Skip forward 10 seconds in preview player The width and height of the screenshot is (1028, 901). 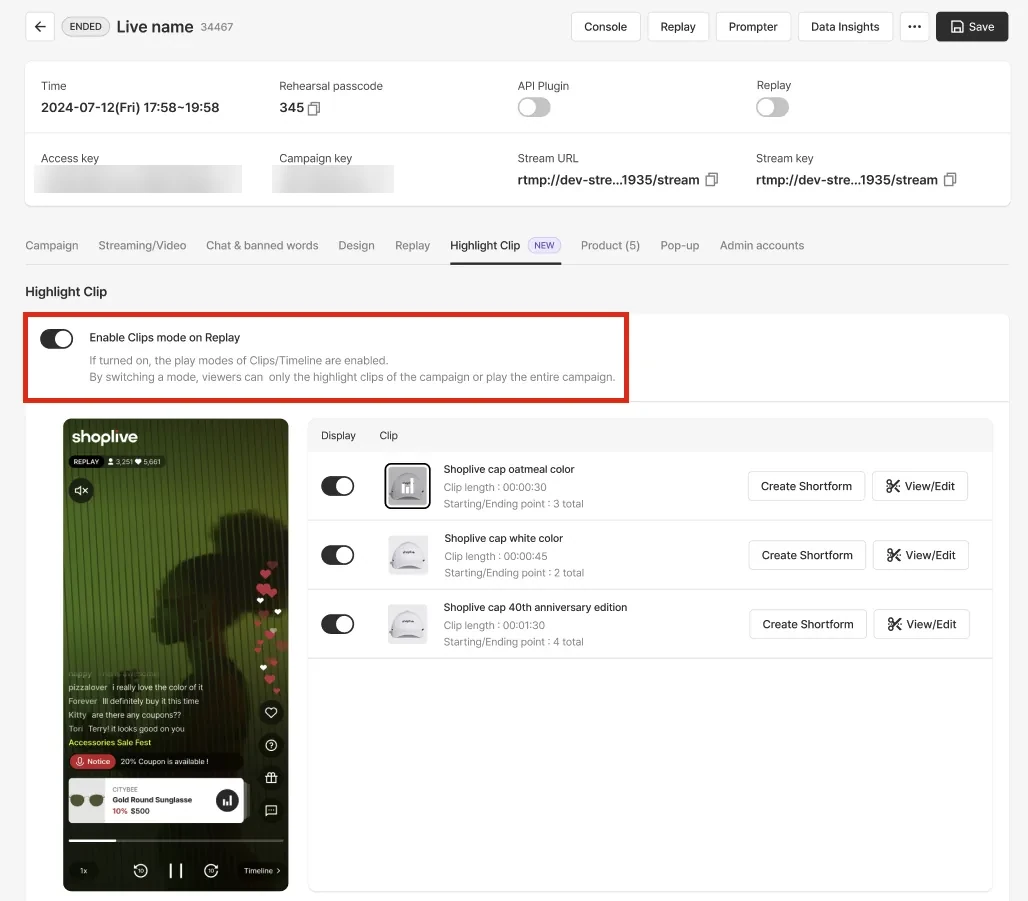tap(211, 871)
